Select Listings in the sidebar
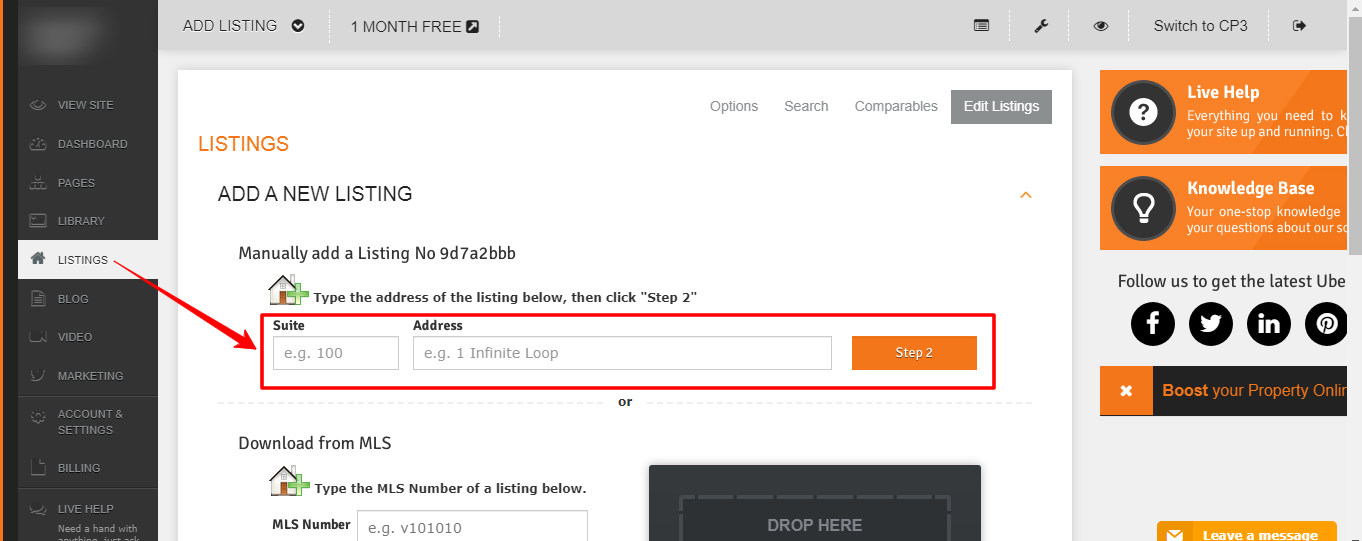This screenshot has width=1362, height=541. tap(88, 260)
